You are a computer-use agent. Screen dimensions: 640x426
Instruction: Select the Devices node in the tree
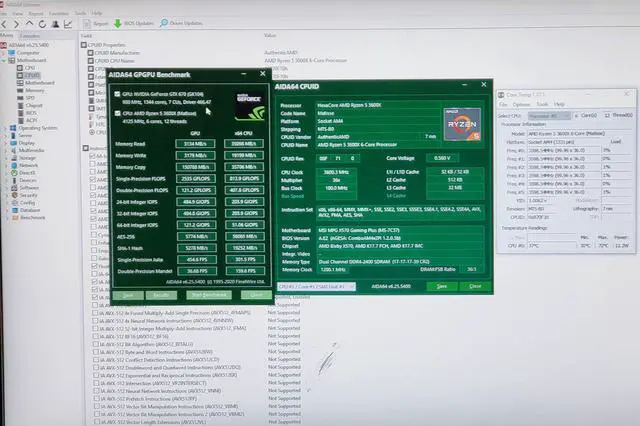point(28,180)
